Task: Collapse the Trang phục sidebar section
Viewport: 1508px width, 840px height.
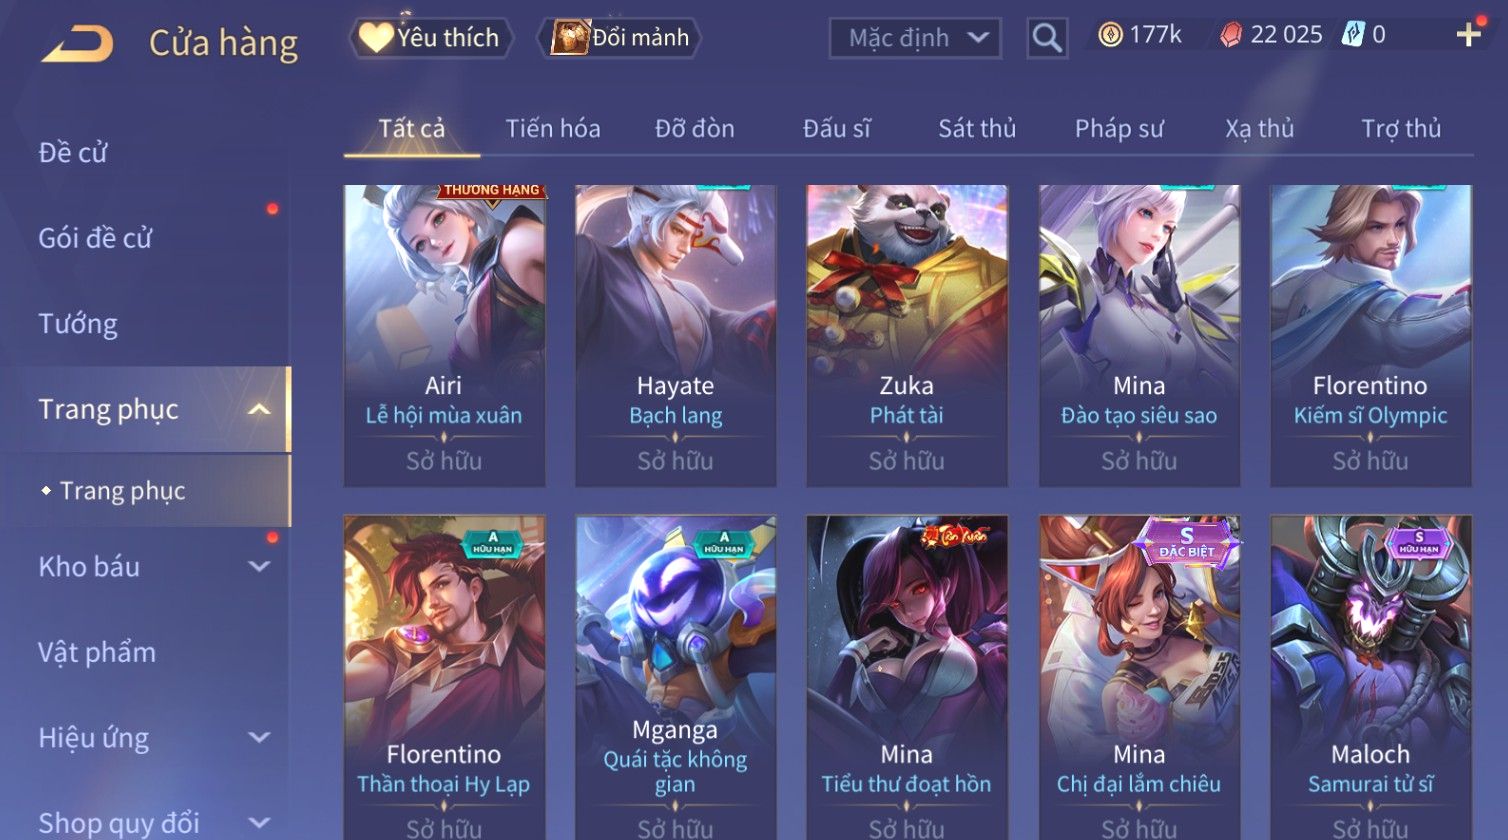Action: 259,410
